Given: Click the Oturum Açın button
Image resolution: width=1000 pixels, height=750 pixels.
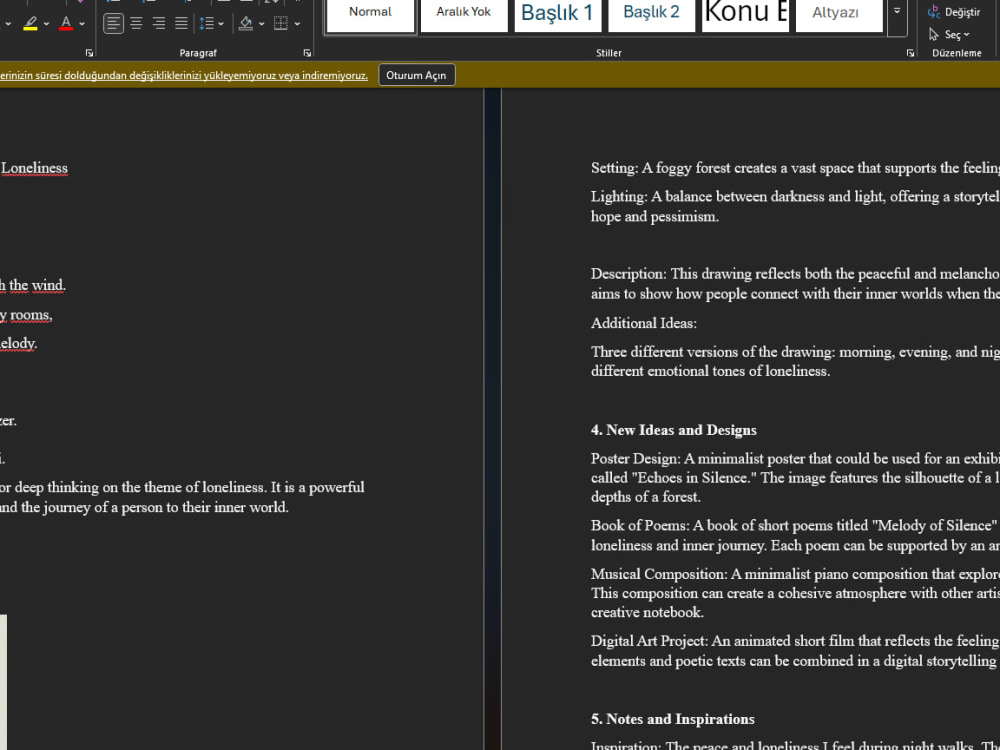Looking at the screenshot, I should tap(416, 75).
